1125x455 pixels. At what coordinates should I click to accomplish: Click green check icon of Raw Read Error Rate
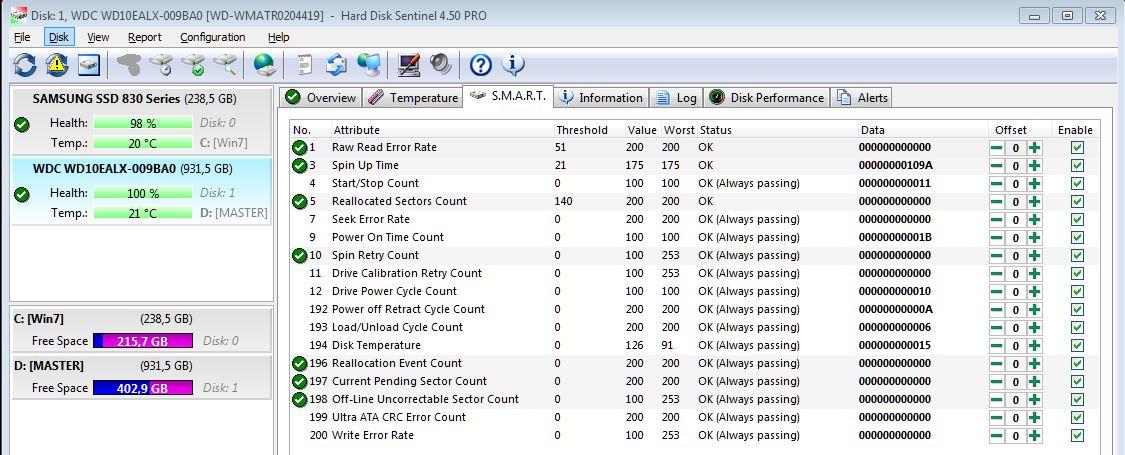click(x=299, y=148)
